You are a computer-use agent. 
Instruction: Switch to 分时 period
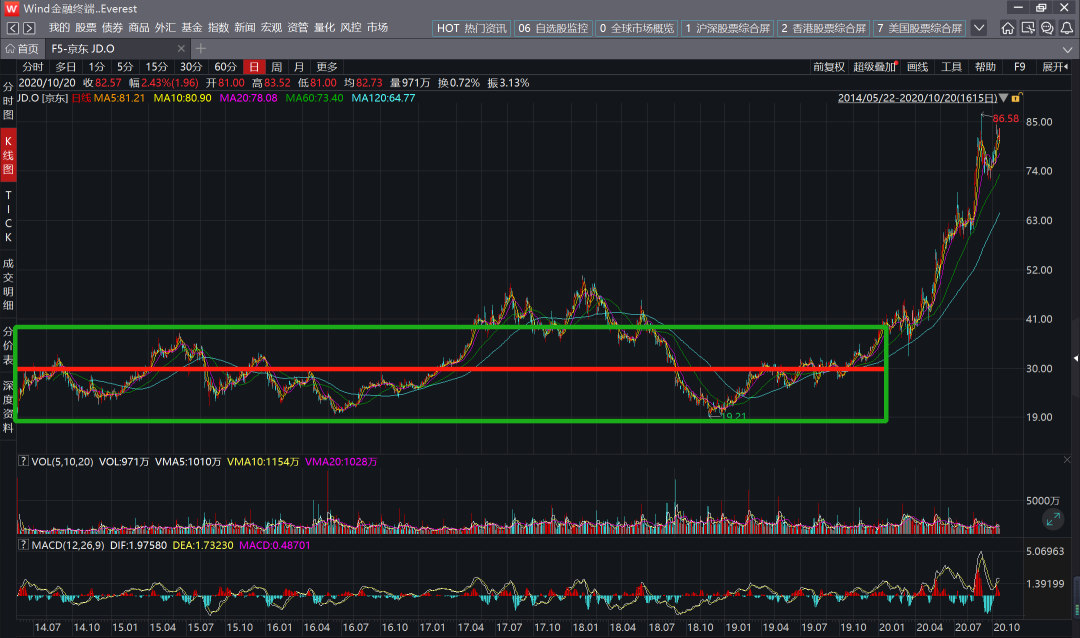pyautogui.click(x=32, y=67)
